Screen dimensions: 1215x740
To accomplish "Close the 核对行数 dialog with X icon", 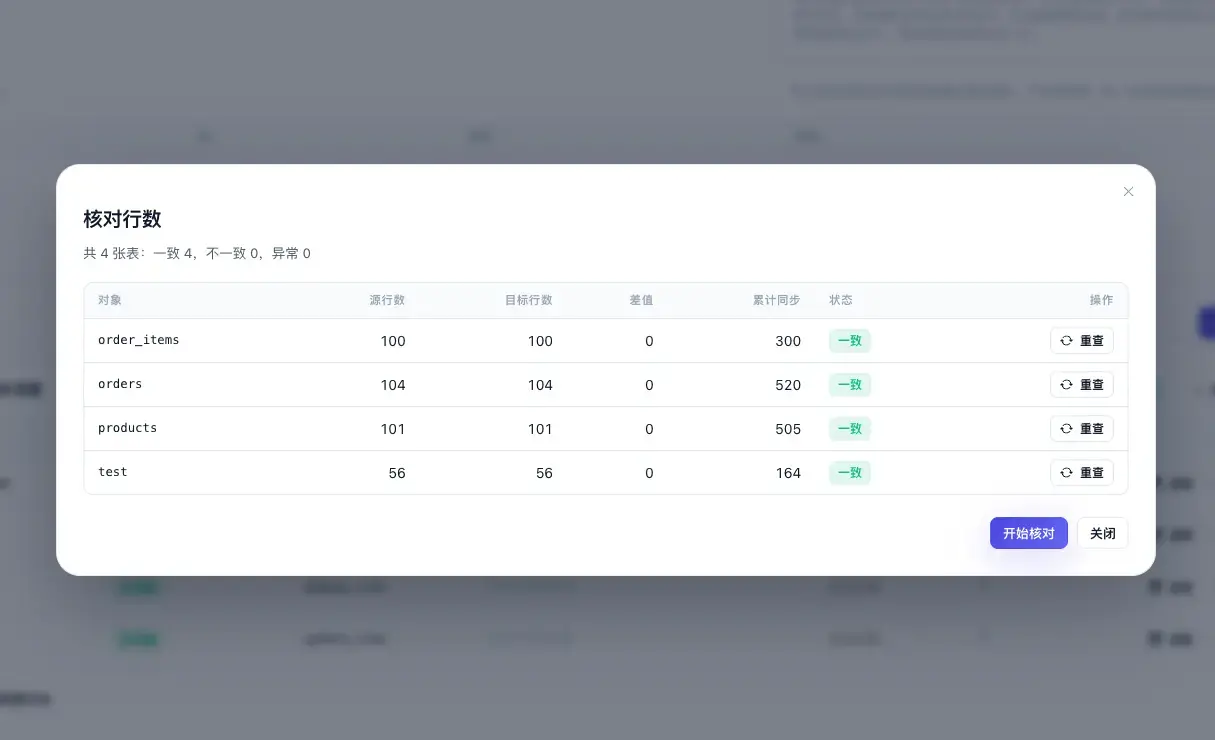I will point(1128,192).
